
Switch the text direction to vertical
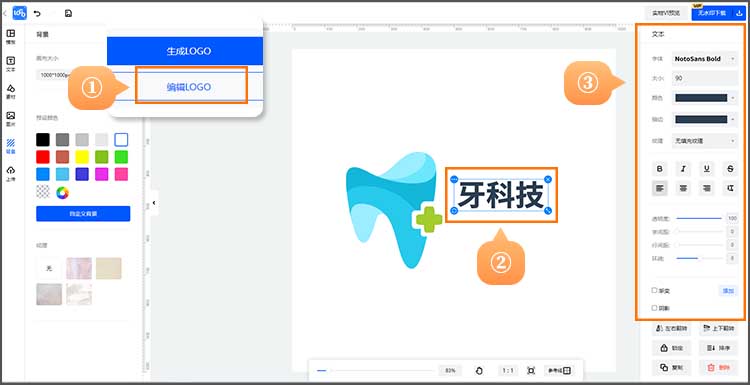click(x=730, y=188)
